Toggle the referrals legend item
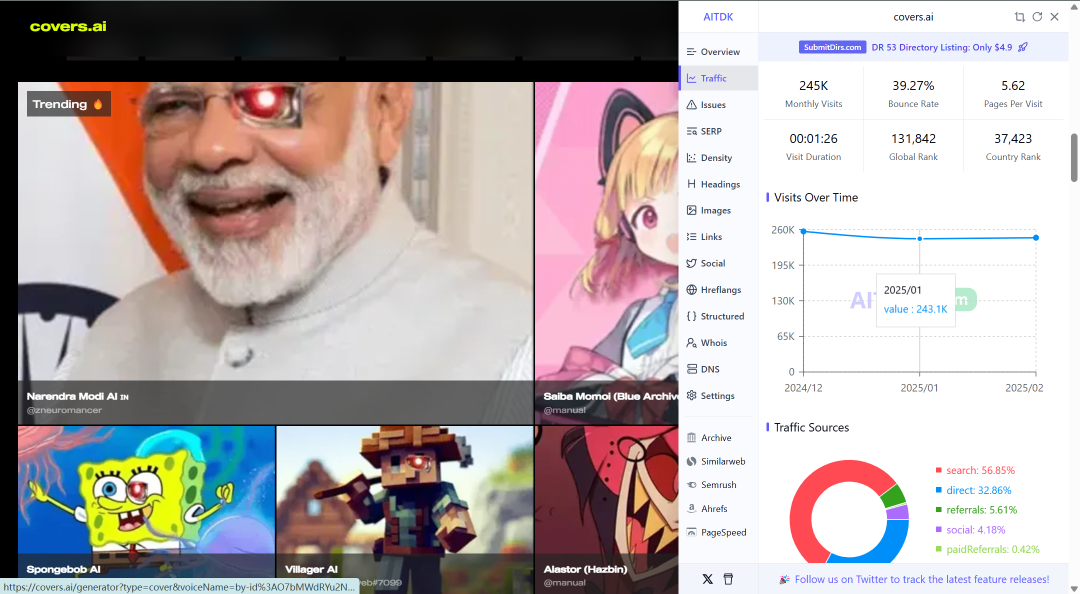1080x594 pixels. click(x=976, y=510)
